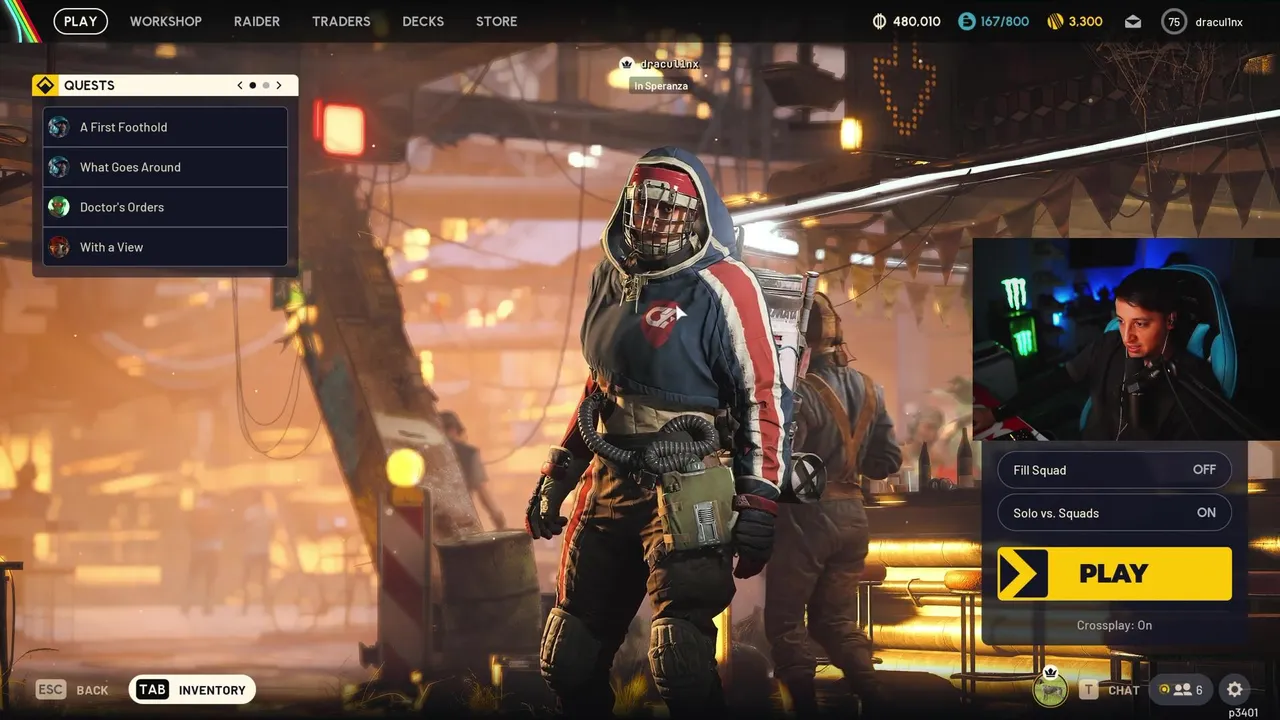Click the yellow Quests diamond icon
Viewport: 1280px width, 720px height.
point(45,85)
